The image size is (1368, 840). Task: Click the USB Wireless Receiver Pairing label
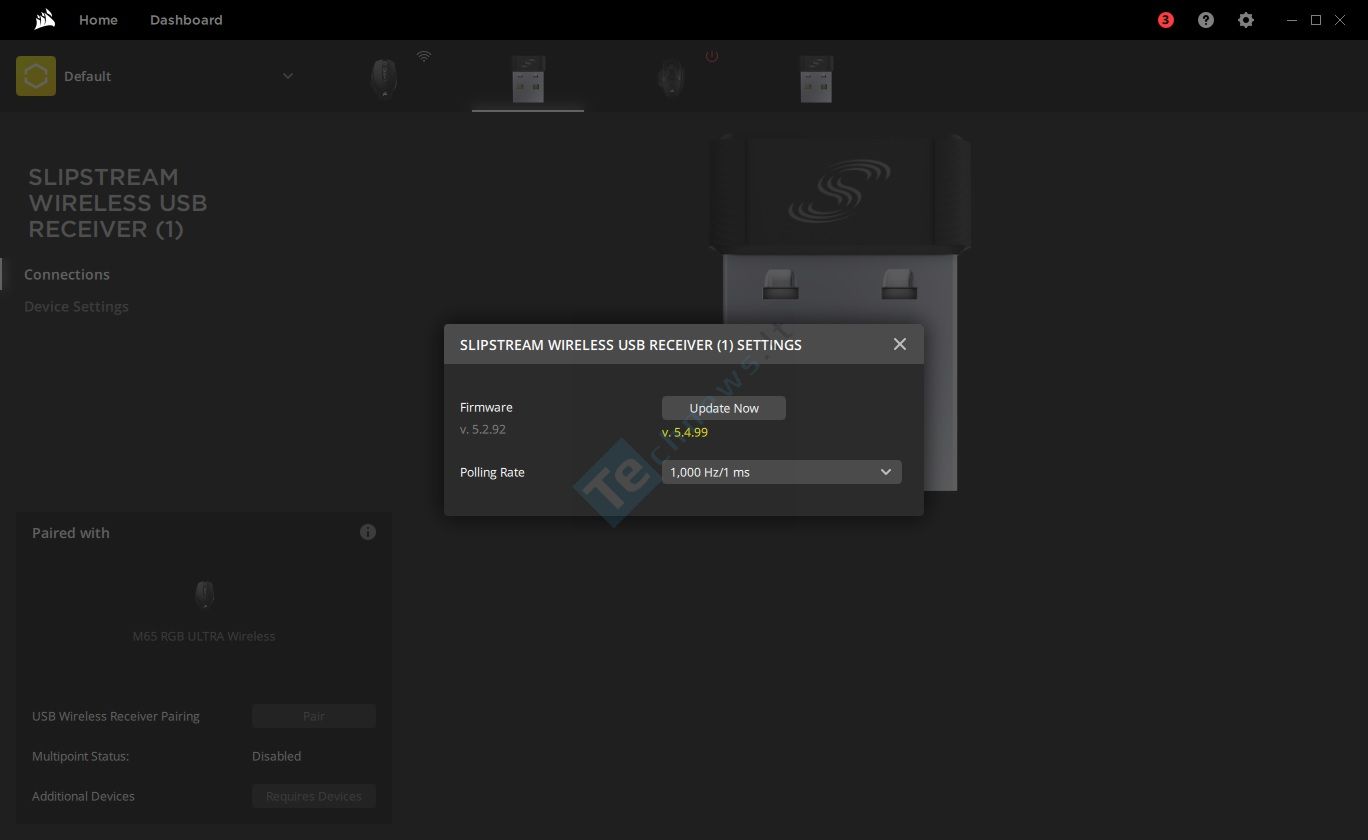tap(116, 716)
